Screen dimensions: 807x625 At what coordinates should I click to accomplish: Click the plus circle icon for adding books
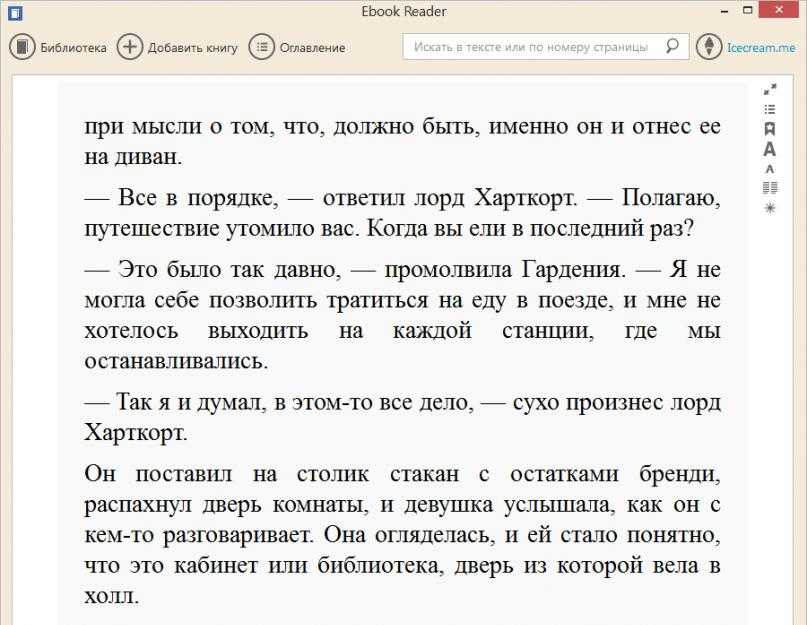click(x=130, y=47)
